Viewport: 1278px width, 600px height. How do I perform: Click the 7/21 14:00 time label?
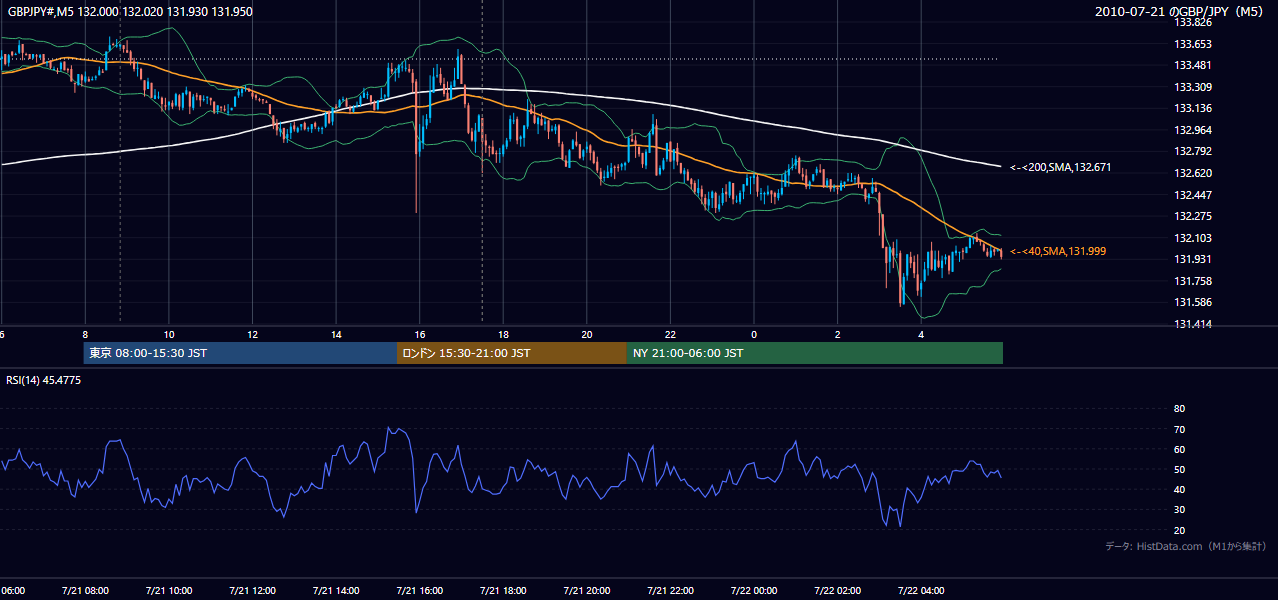coord(336,591)
